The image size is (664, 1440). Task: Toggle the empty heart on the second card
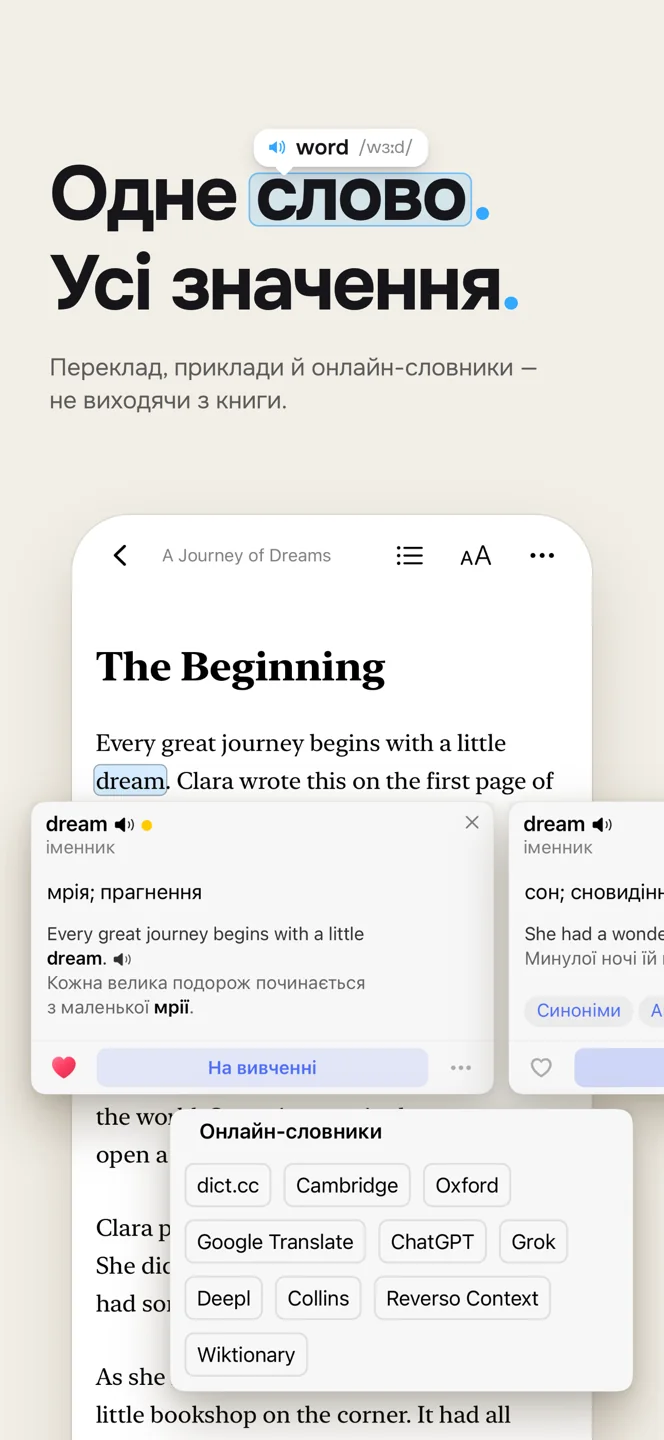coord(541,1067)
